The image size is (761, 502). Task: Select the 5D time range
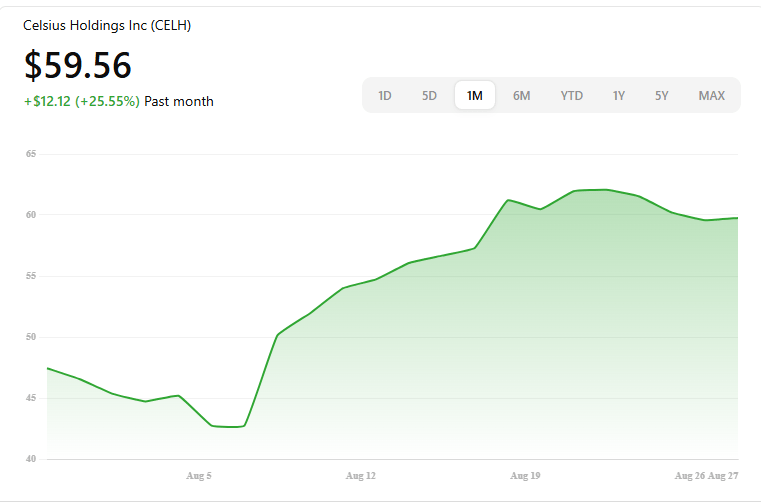tap(429, 96)
